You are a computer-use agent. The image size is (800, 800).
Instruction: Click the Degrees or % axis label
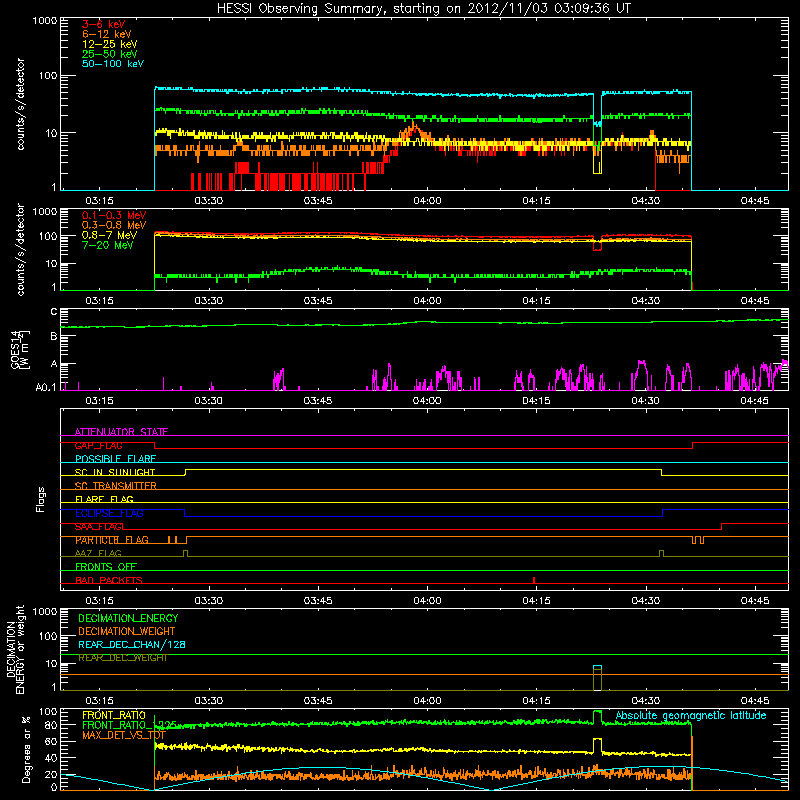coord(26,749)
